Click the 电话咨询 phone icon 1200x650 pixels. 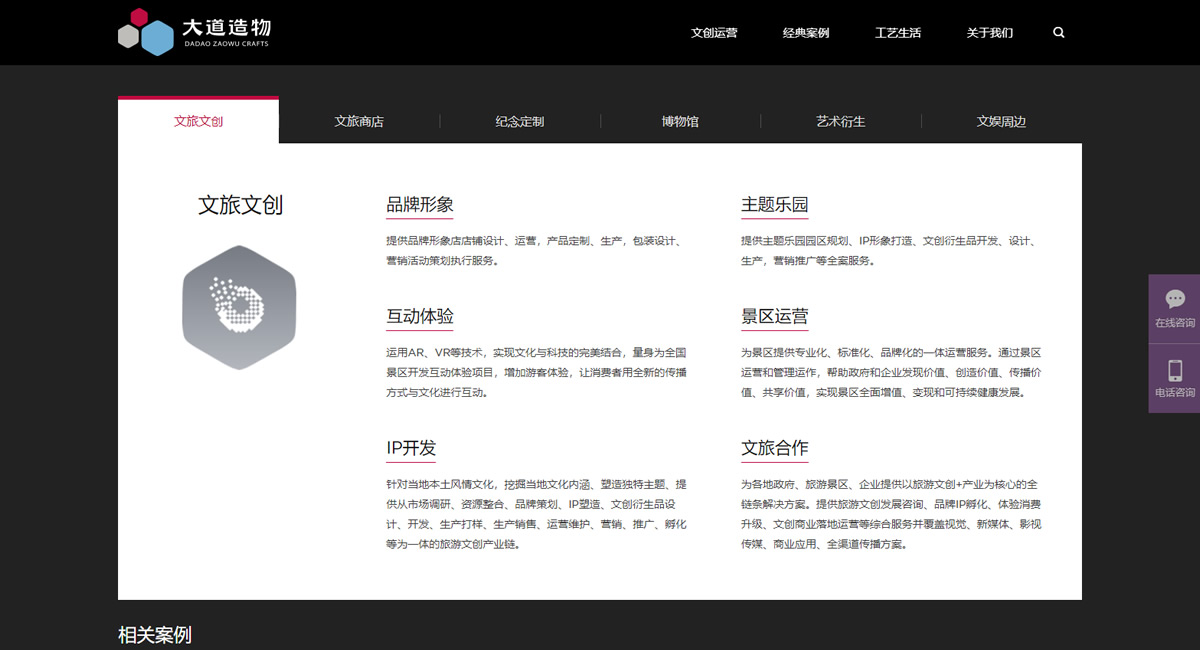point(1175,370)
